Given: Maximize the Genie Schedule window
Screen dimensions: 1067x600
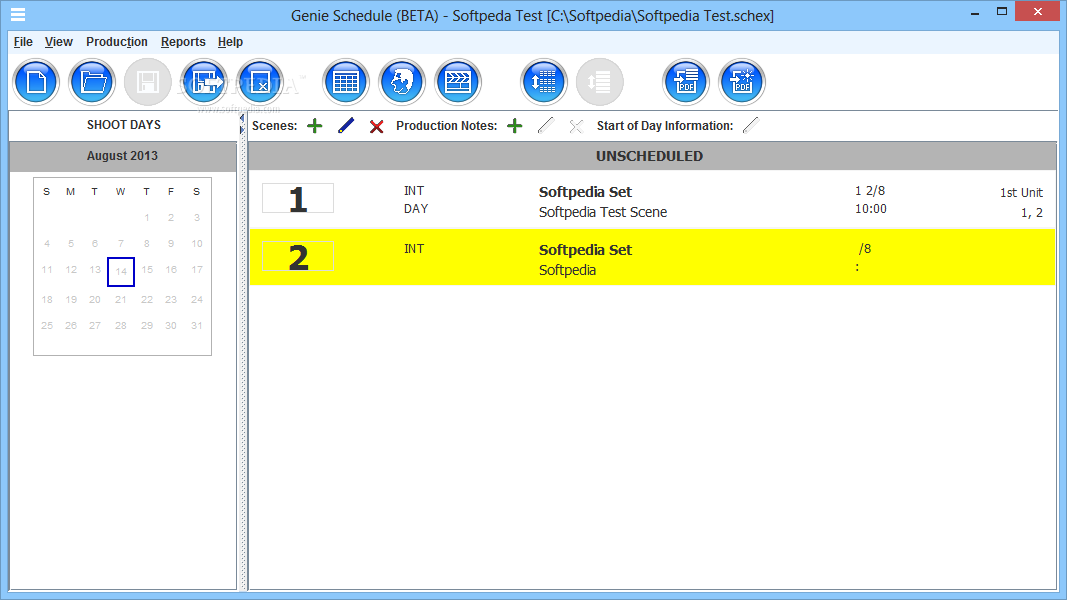Looking at the screenshot, I should (x=1002, y=12).
